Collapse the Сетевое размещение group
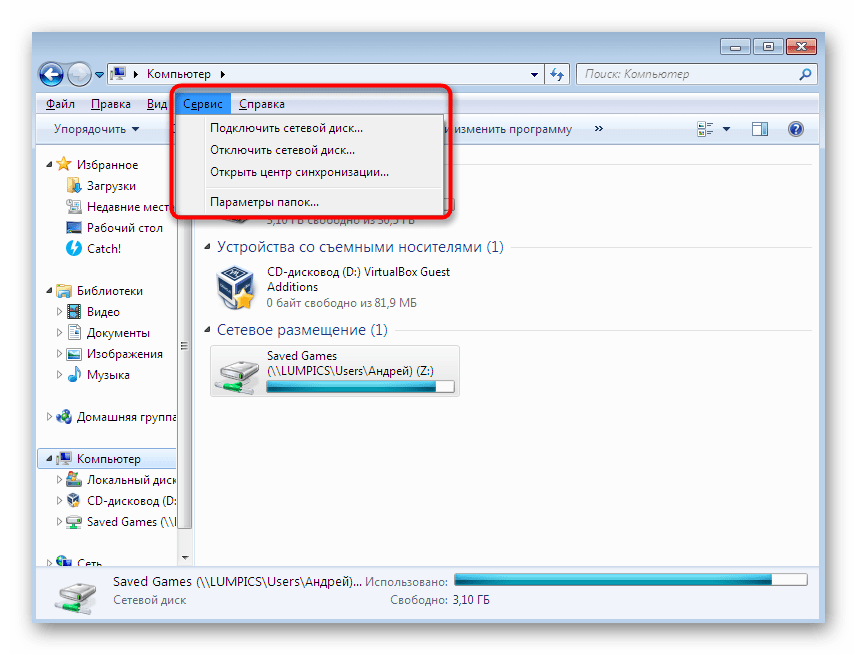This screenshot has height=655, width=857. tap(207, 330)
